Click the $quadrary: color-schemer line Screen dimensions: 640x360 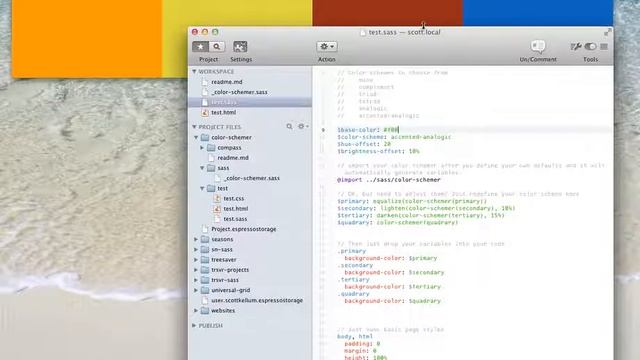(398, 223)
